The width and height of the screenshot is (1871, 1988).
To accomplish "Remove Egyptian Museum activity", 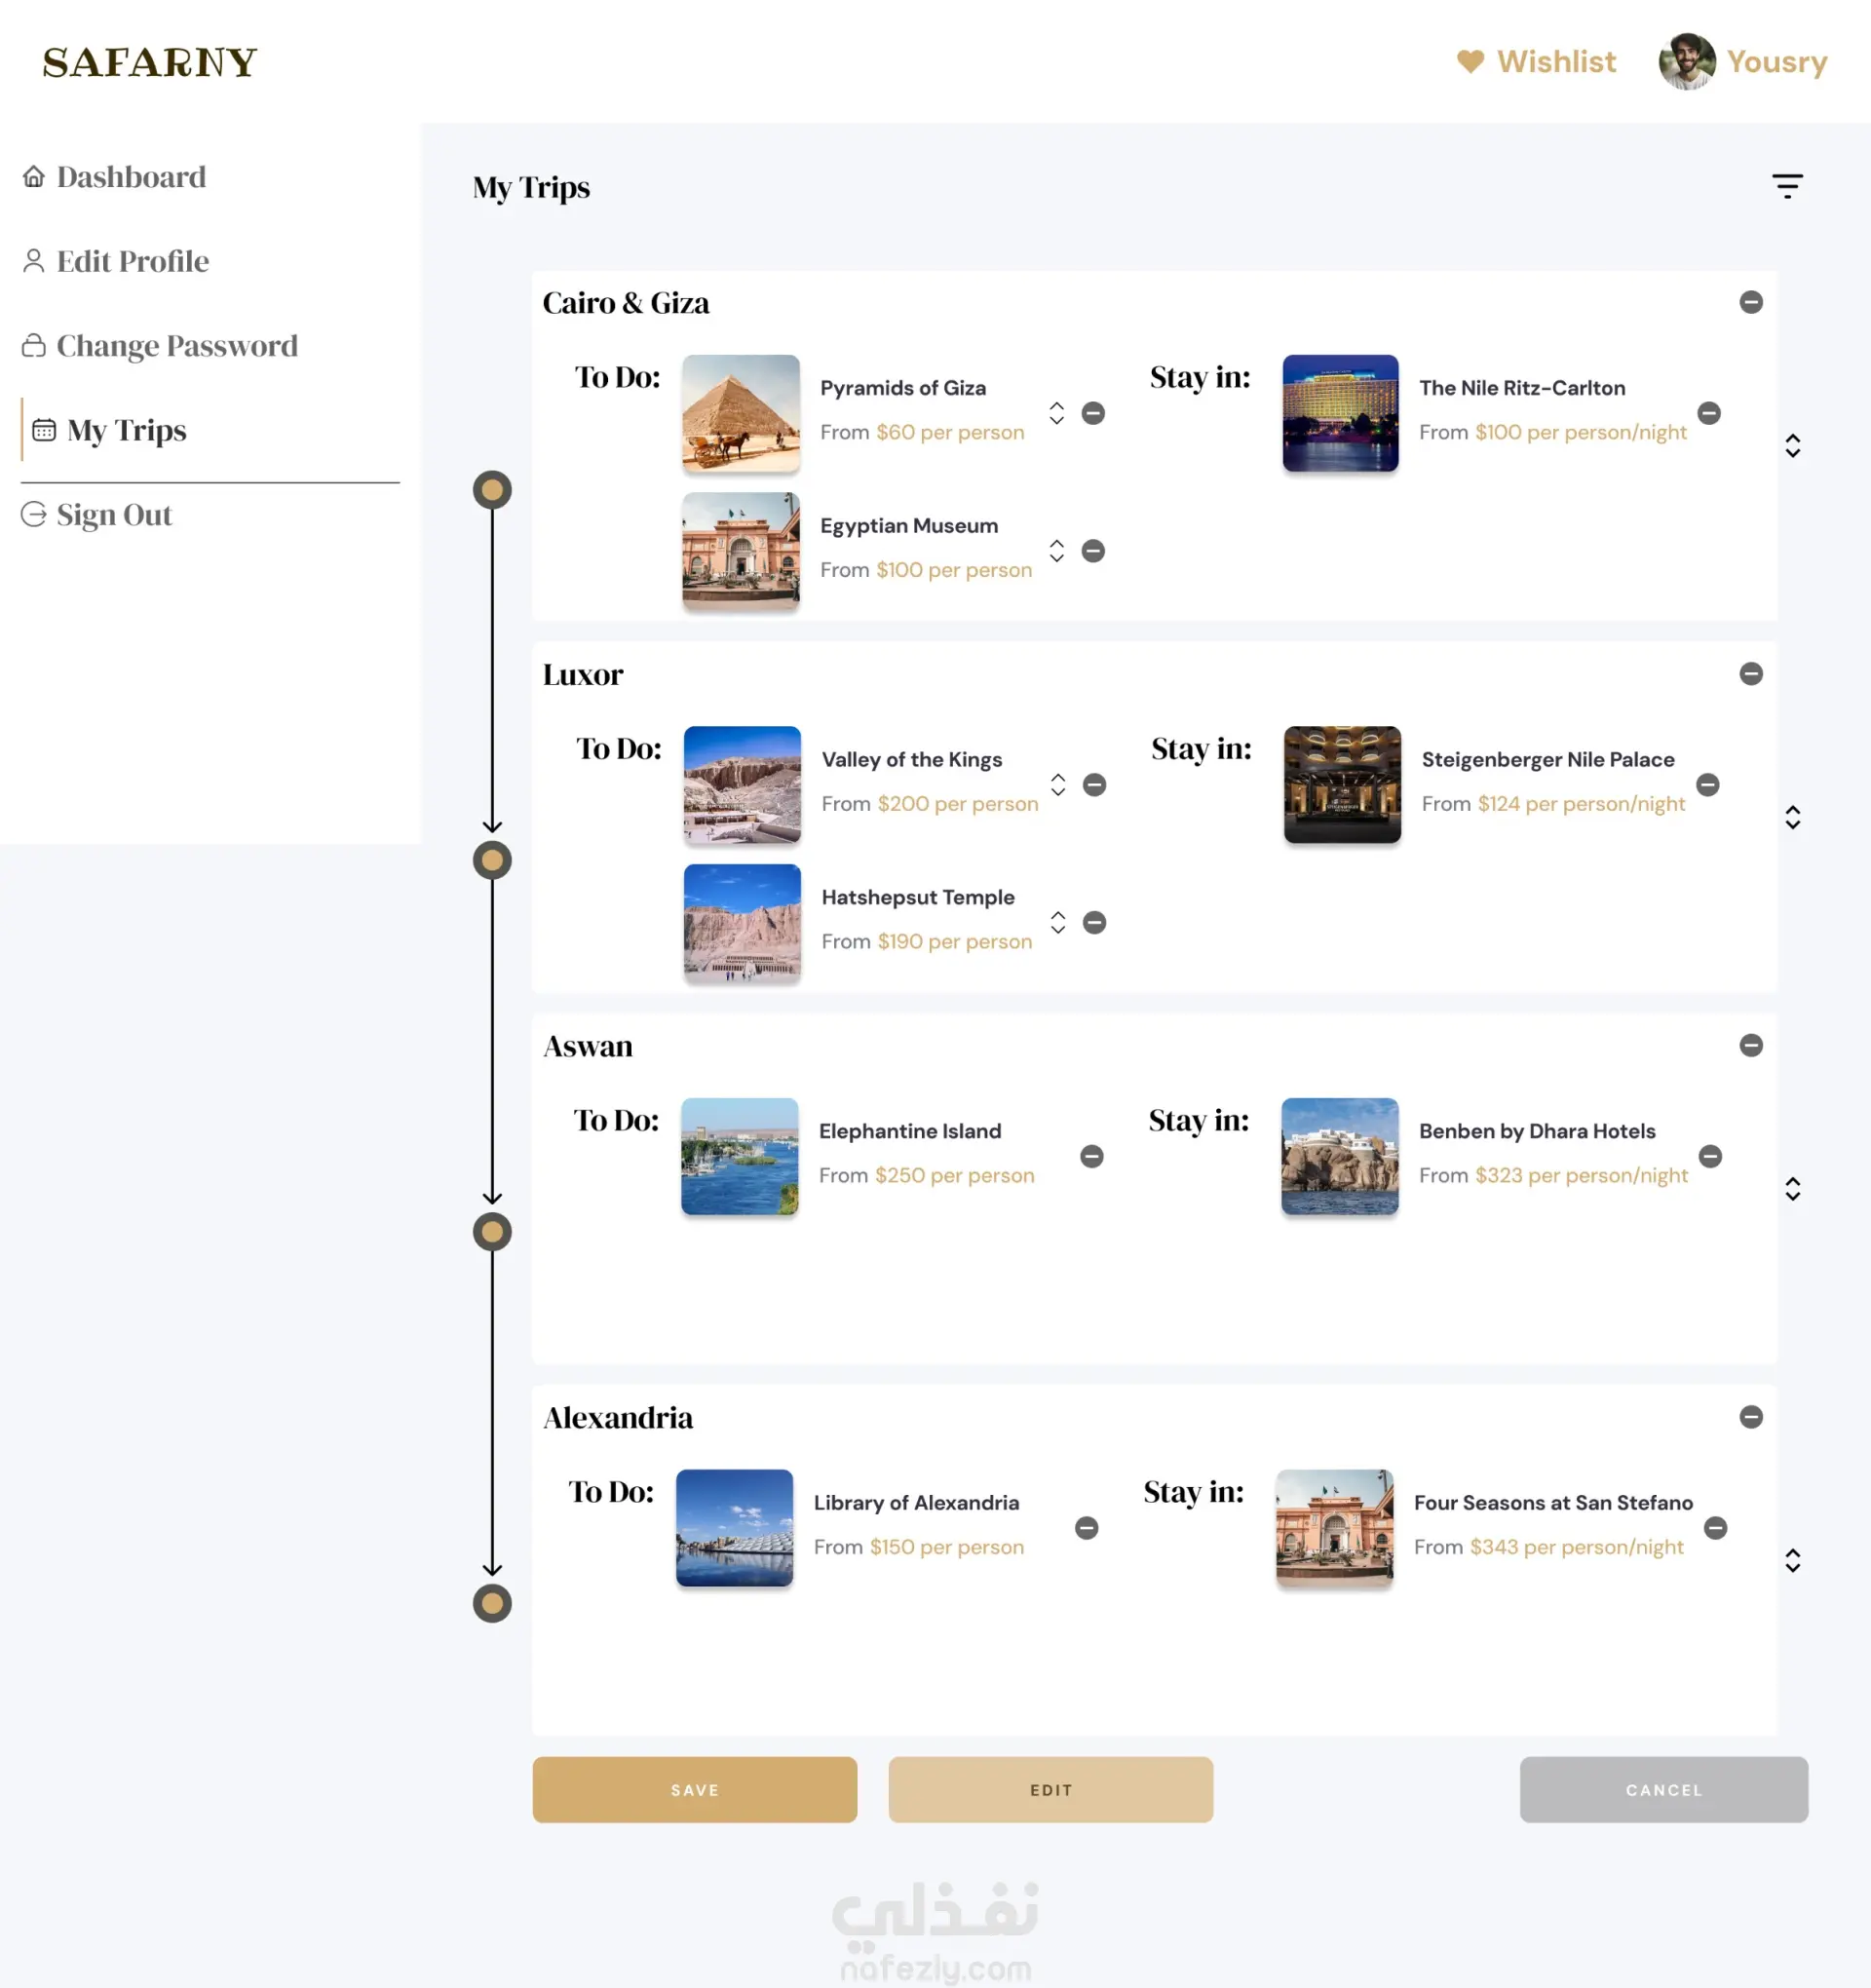I will tap(1093, 551).
